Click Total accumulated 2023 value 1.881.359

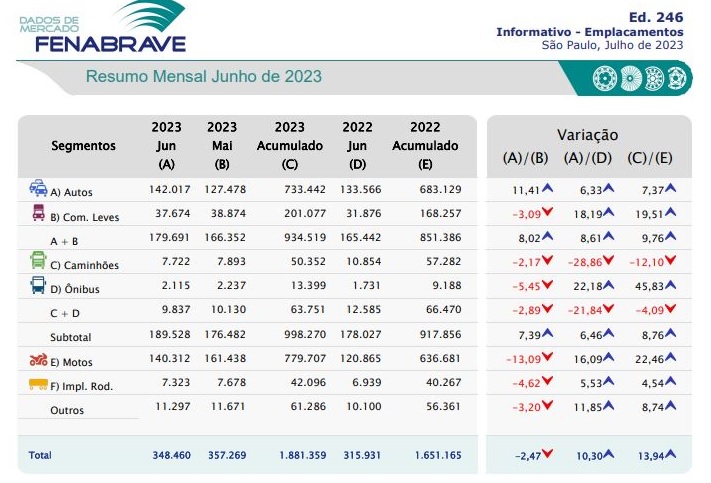pyautogui.click(x=302, y=455)
